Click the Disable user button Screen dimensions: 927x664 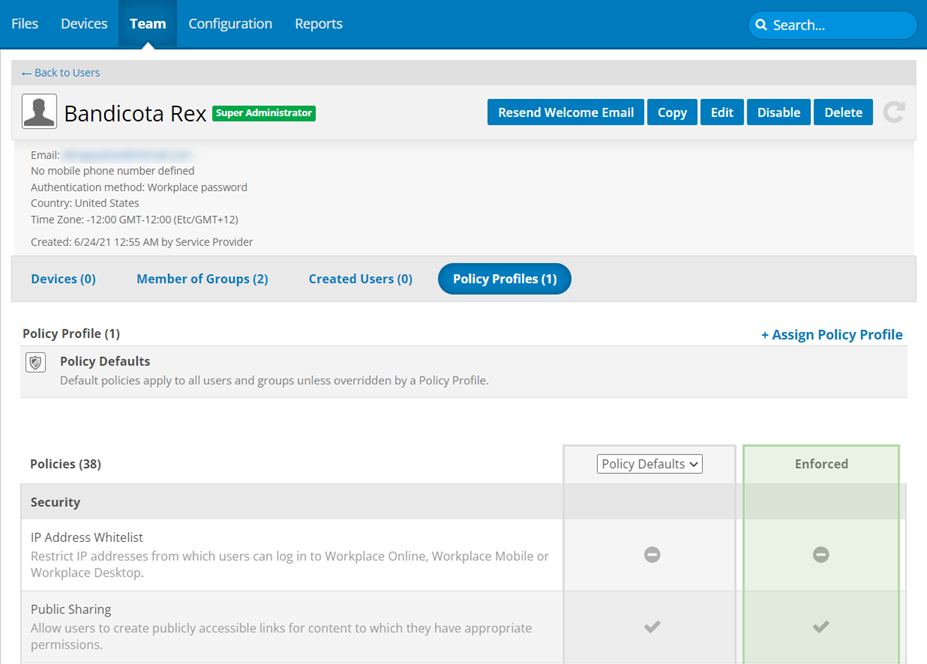click(x=778, y=112)
